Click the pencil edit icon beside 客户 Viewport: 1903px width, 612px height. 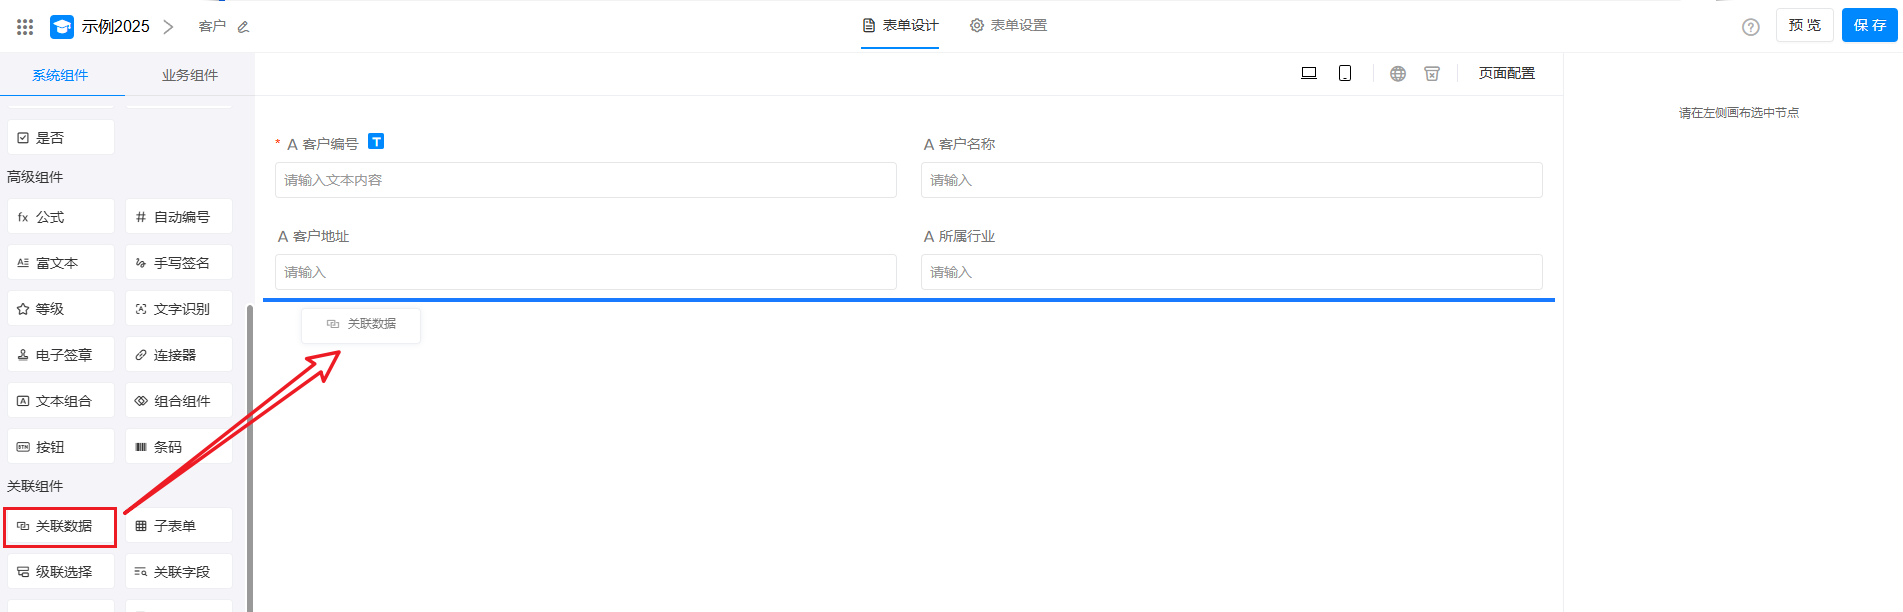pyautogui.click(x=243, y=27)
